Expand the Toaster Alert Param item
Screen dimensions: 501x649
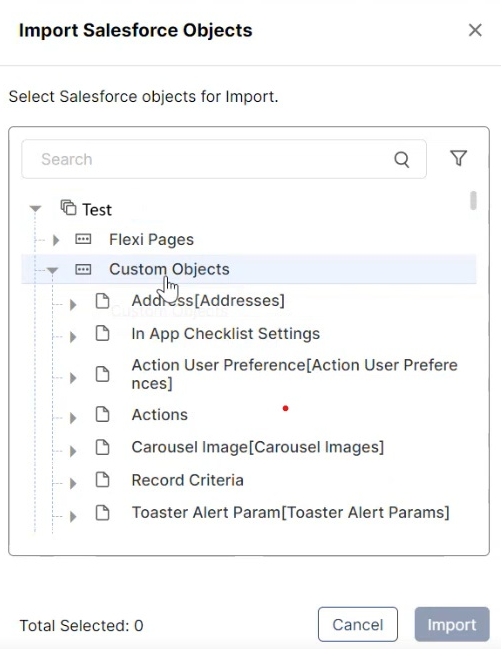[x=73, y=517]
